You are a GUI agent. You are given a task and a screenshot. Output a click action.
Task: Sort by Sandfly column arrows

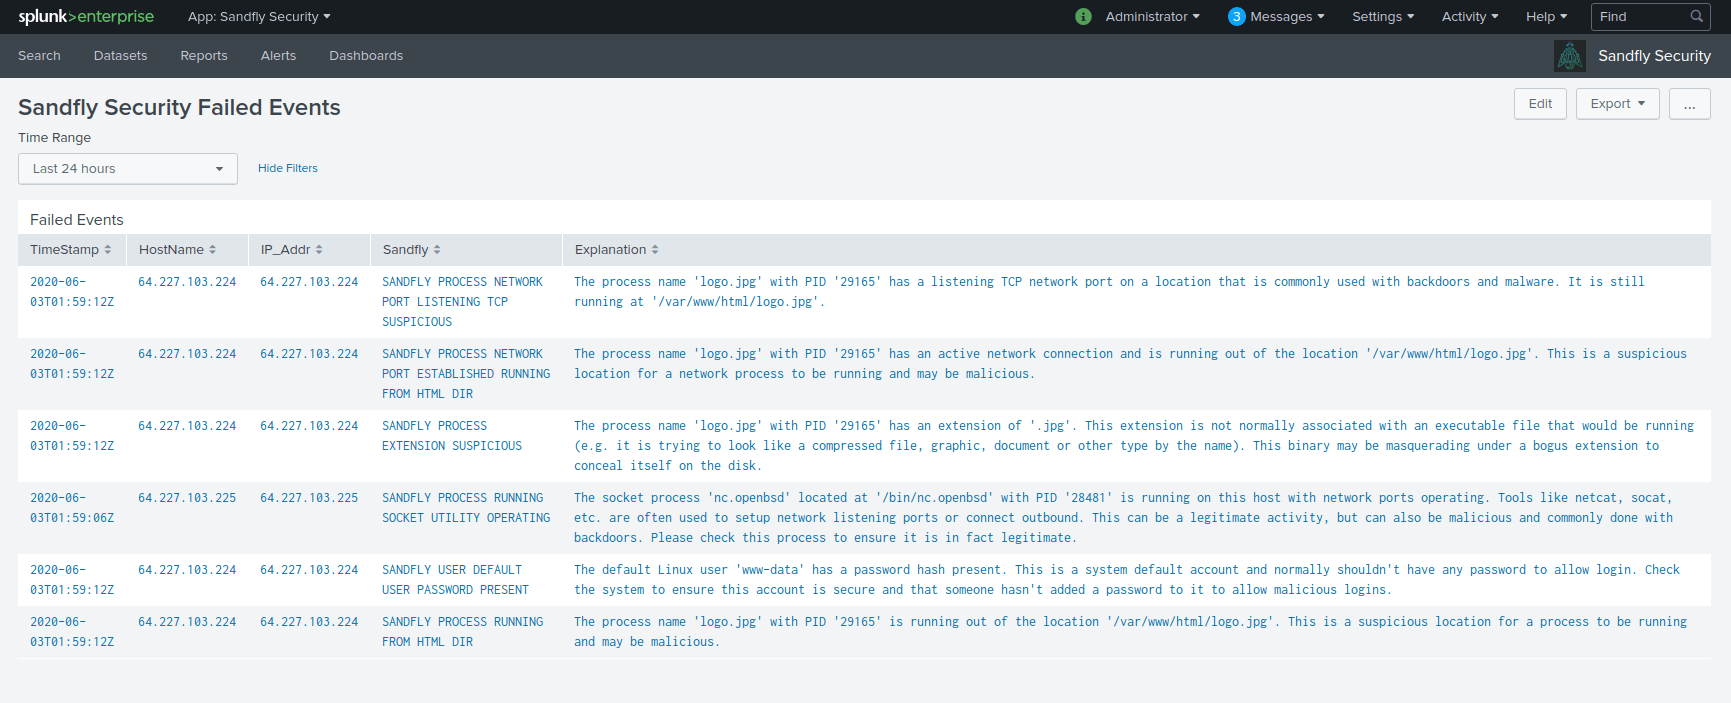[x=437, y=250]
